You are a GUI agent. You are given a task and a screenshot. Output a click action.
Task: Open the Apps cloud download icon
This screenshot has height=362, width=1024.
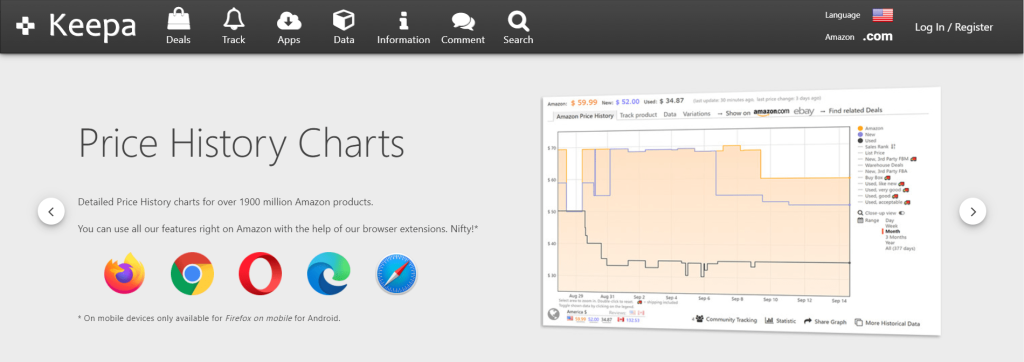(289, 21)
